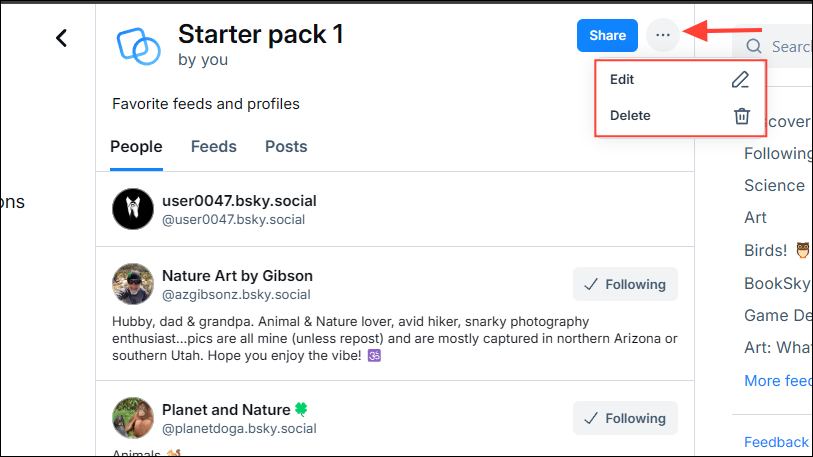Click the back arrow icon
The height and width of the screenshot is (457, 813).
[x=61, y=38]
